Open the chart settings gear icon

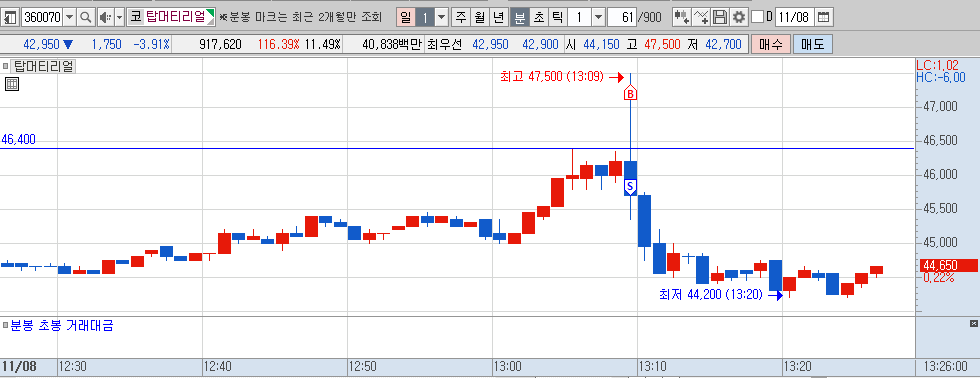pos(739,17)
